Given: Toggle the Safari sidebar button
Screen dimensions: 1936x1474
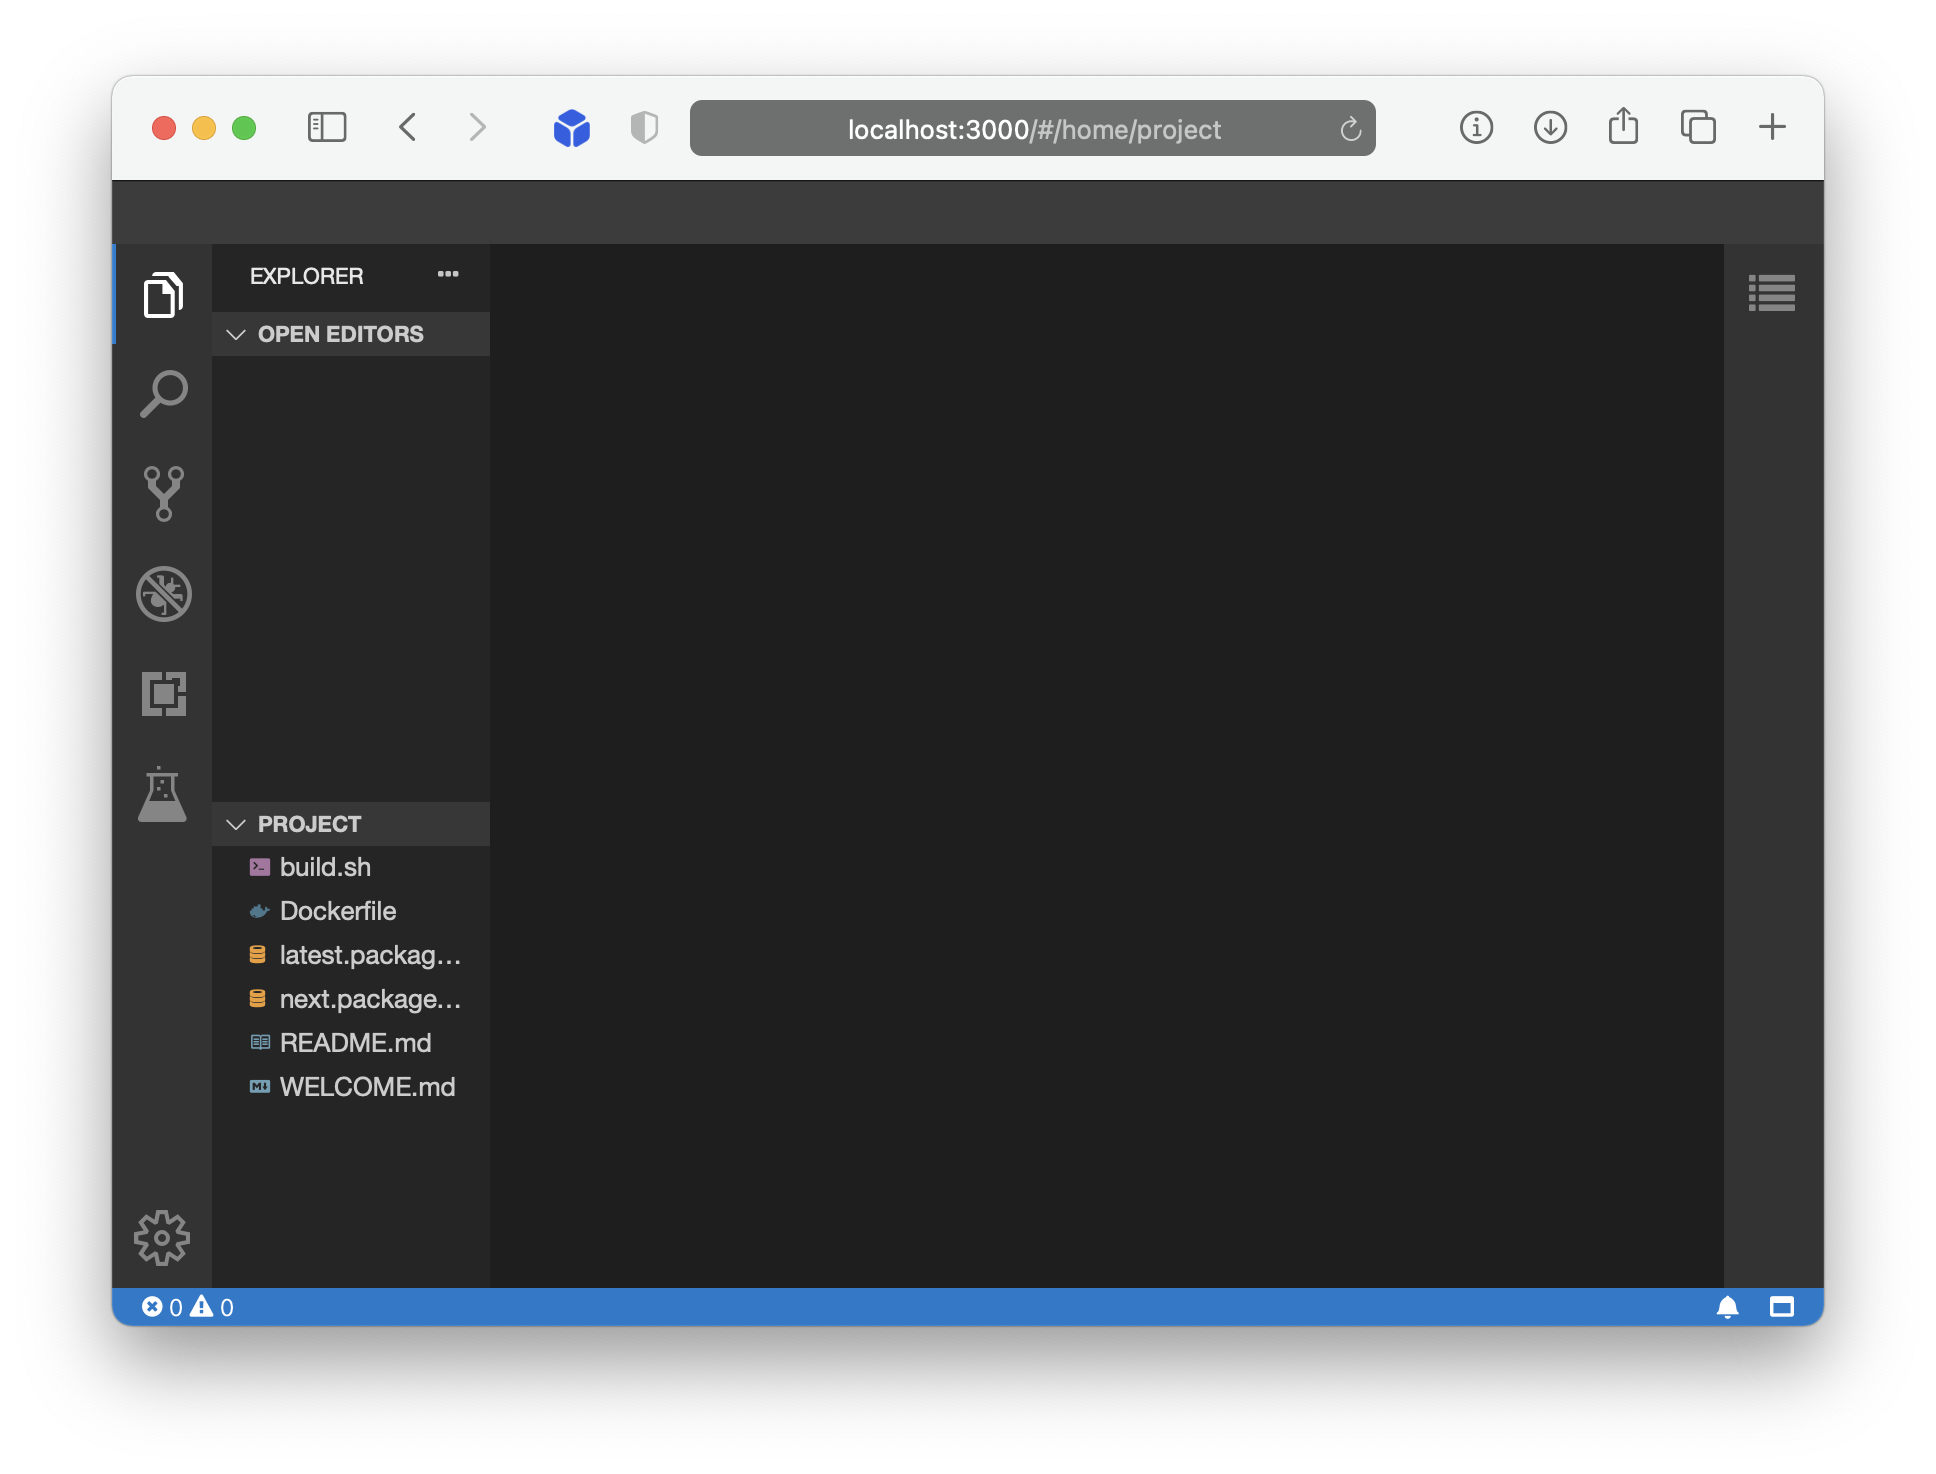Looking at the screenshot, I should tap(327, 127).
